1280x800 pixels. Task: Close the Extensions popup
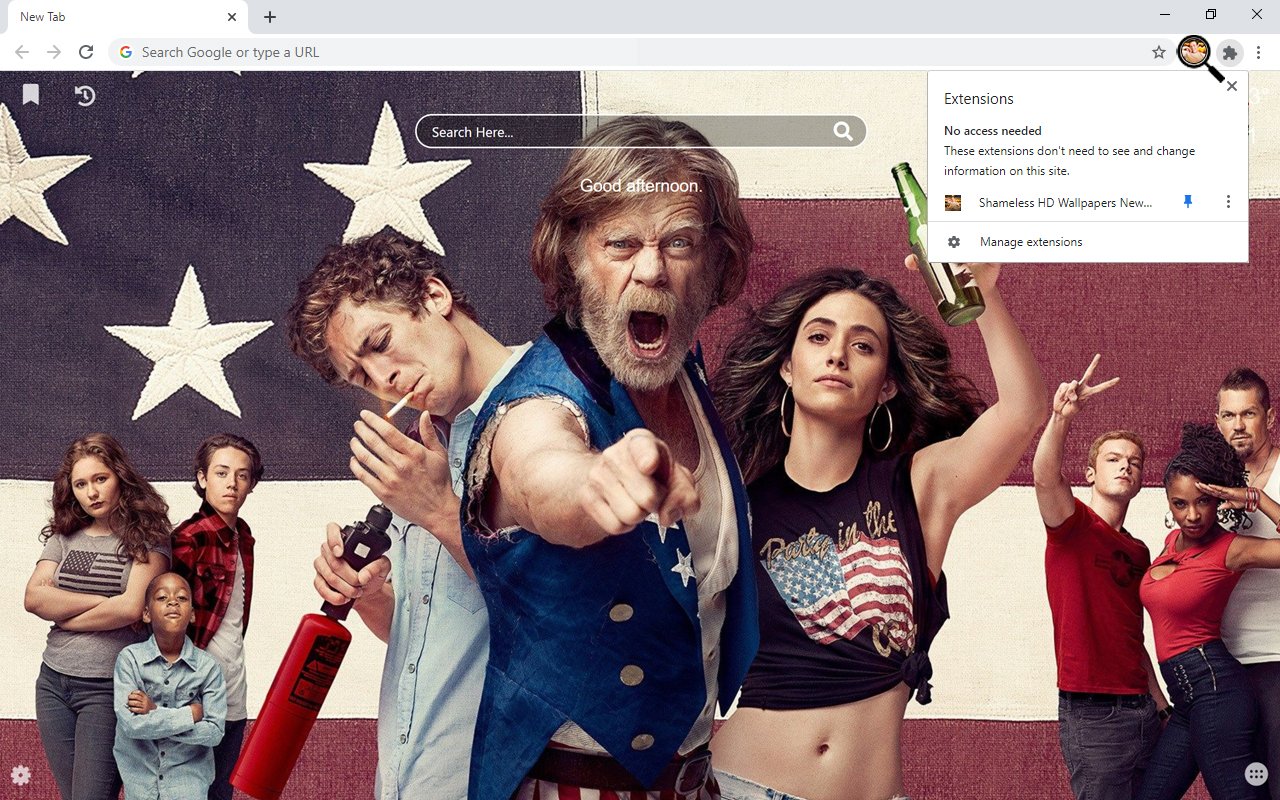tap(1232, 86)
